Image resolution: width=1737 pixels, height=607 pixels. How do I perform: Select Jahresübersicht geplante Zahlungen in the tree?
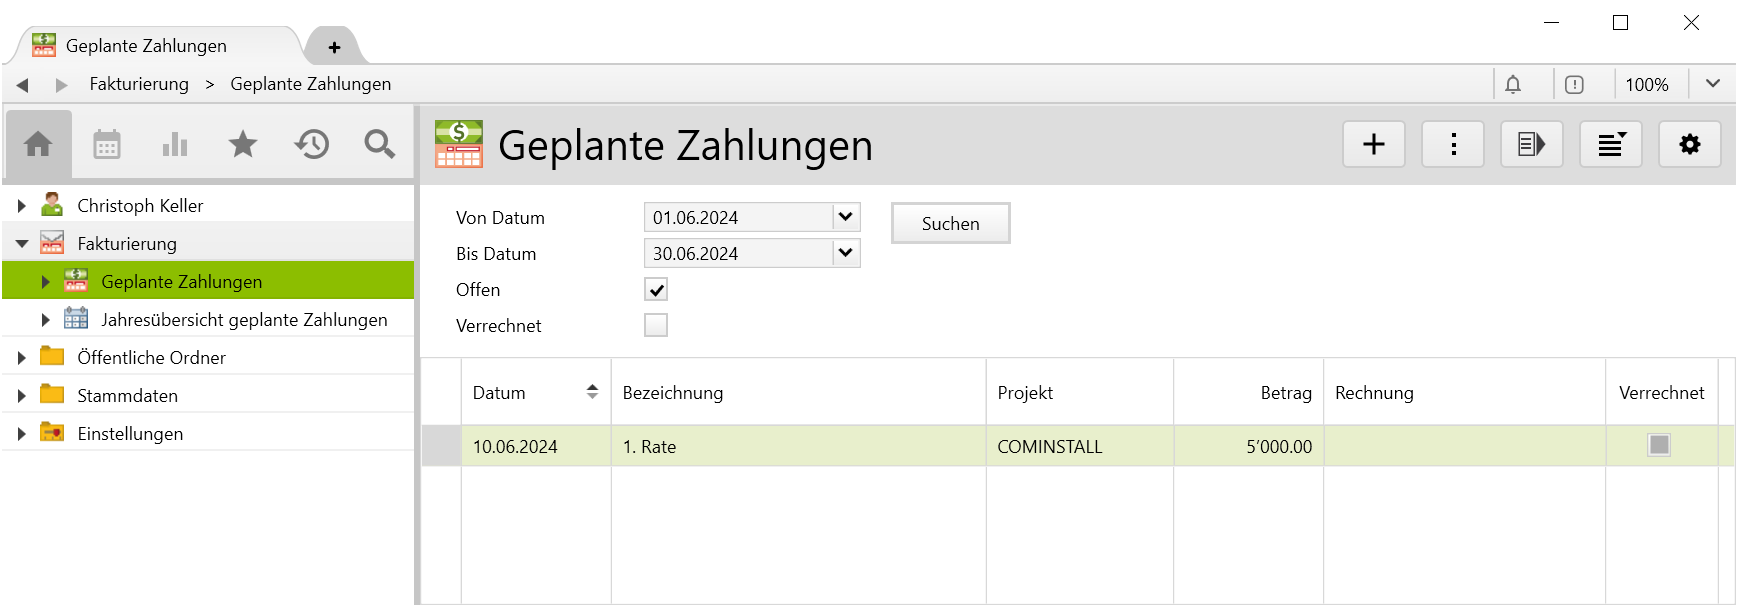tap(244, 320)
